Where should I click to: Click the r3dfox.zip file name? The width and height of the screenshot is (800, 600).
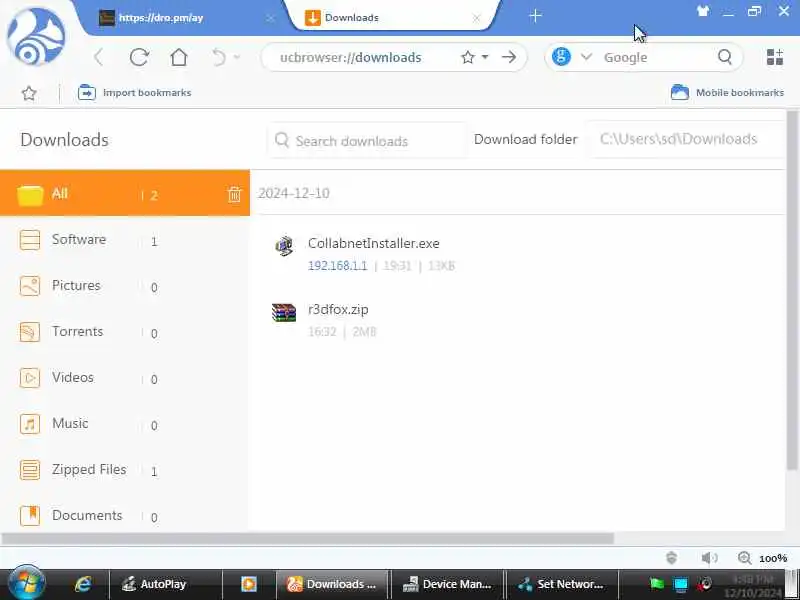[x=338, y=309]
